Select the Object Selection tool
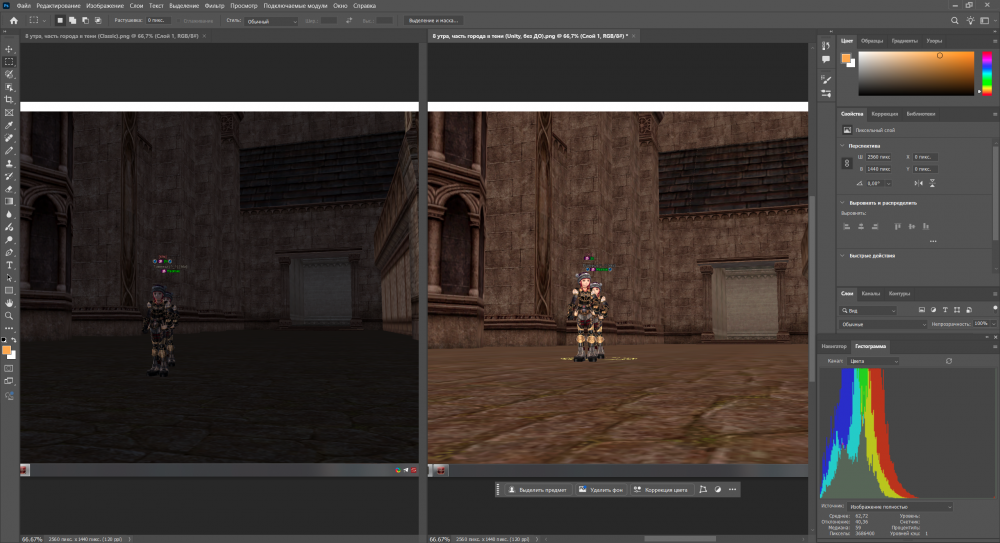The height and width of the screenshot is (543, 1000). point(9,87)
